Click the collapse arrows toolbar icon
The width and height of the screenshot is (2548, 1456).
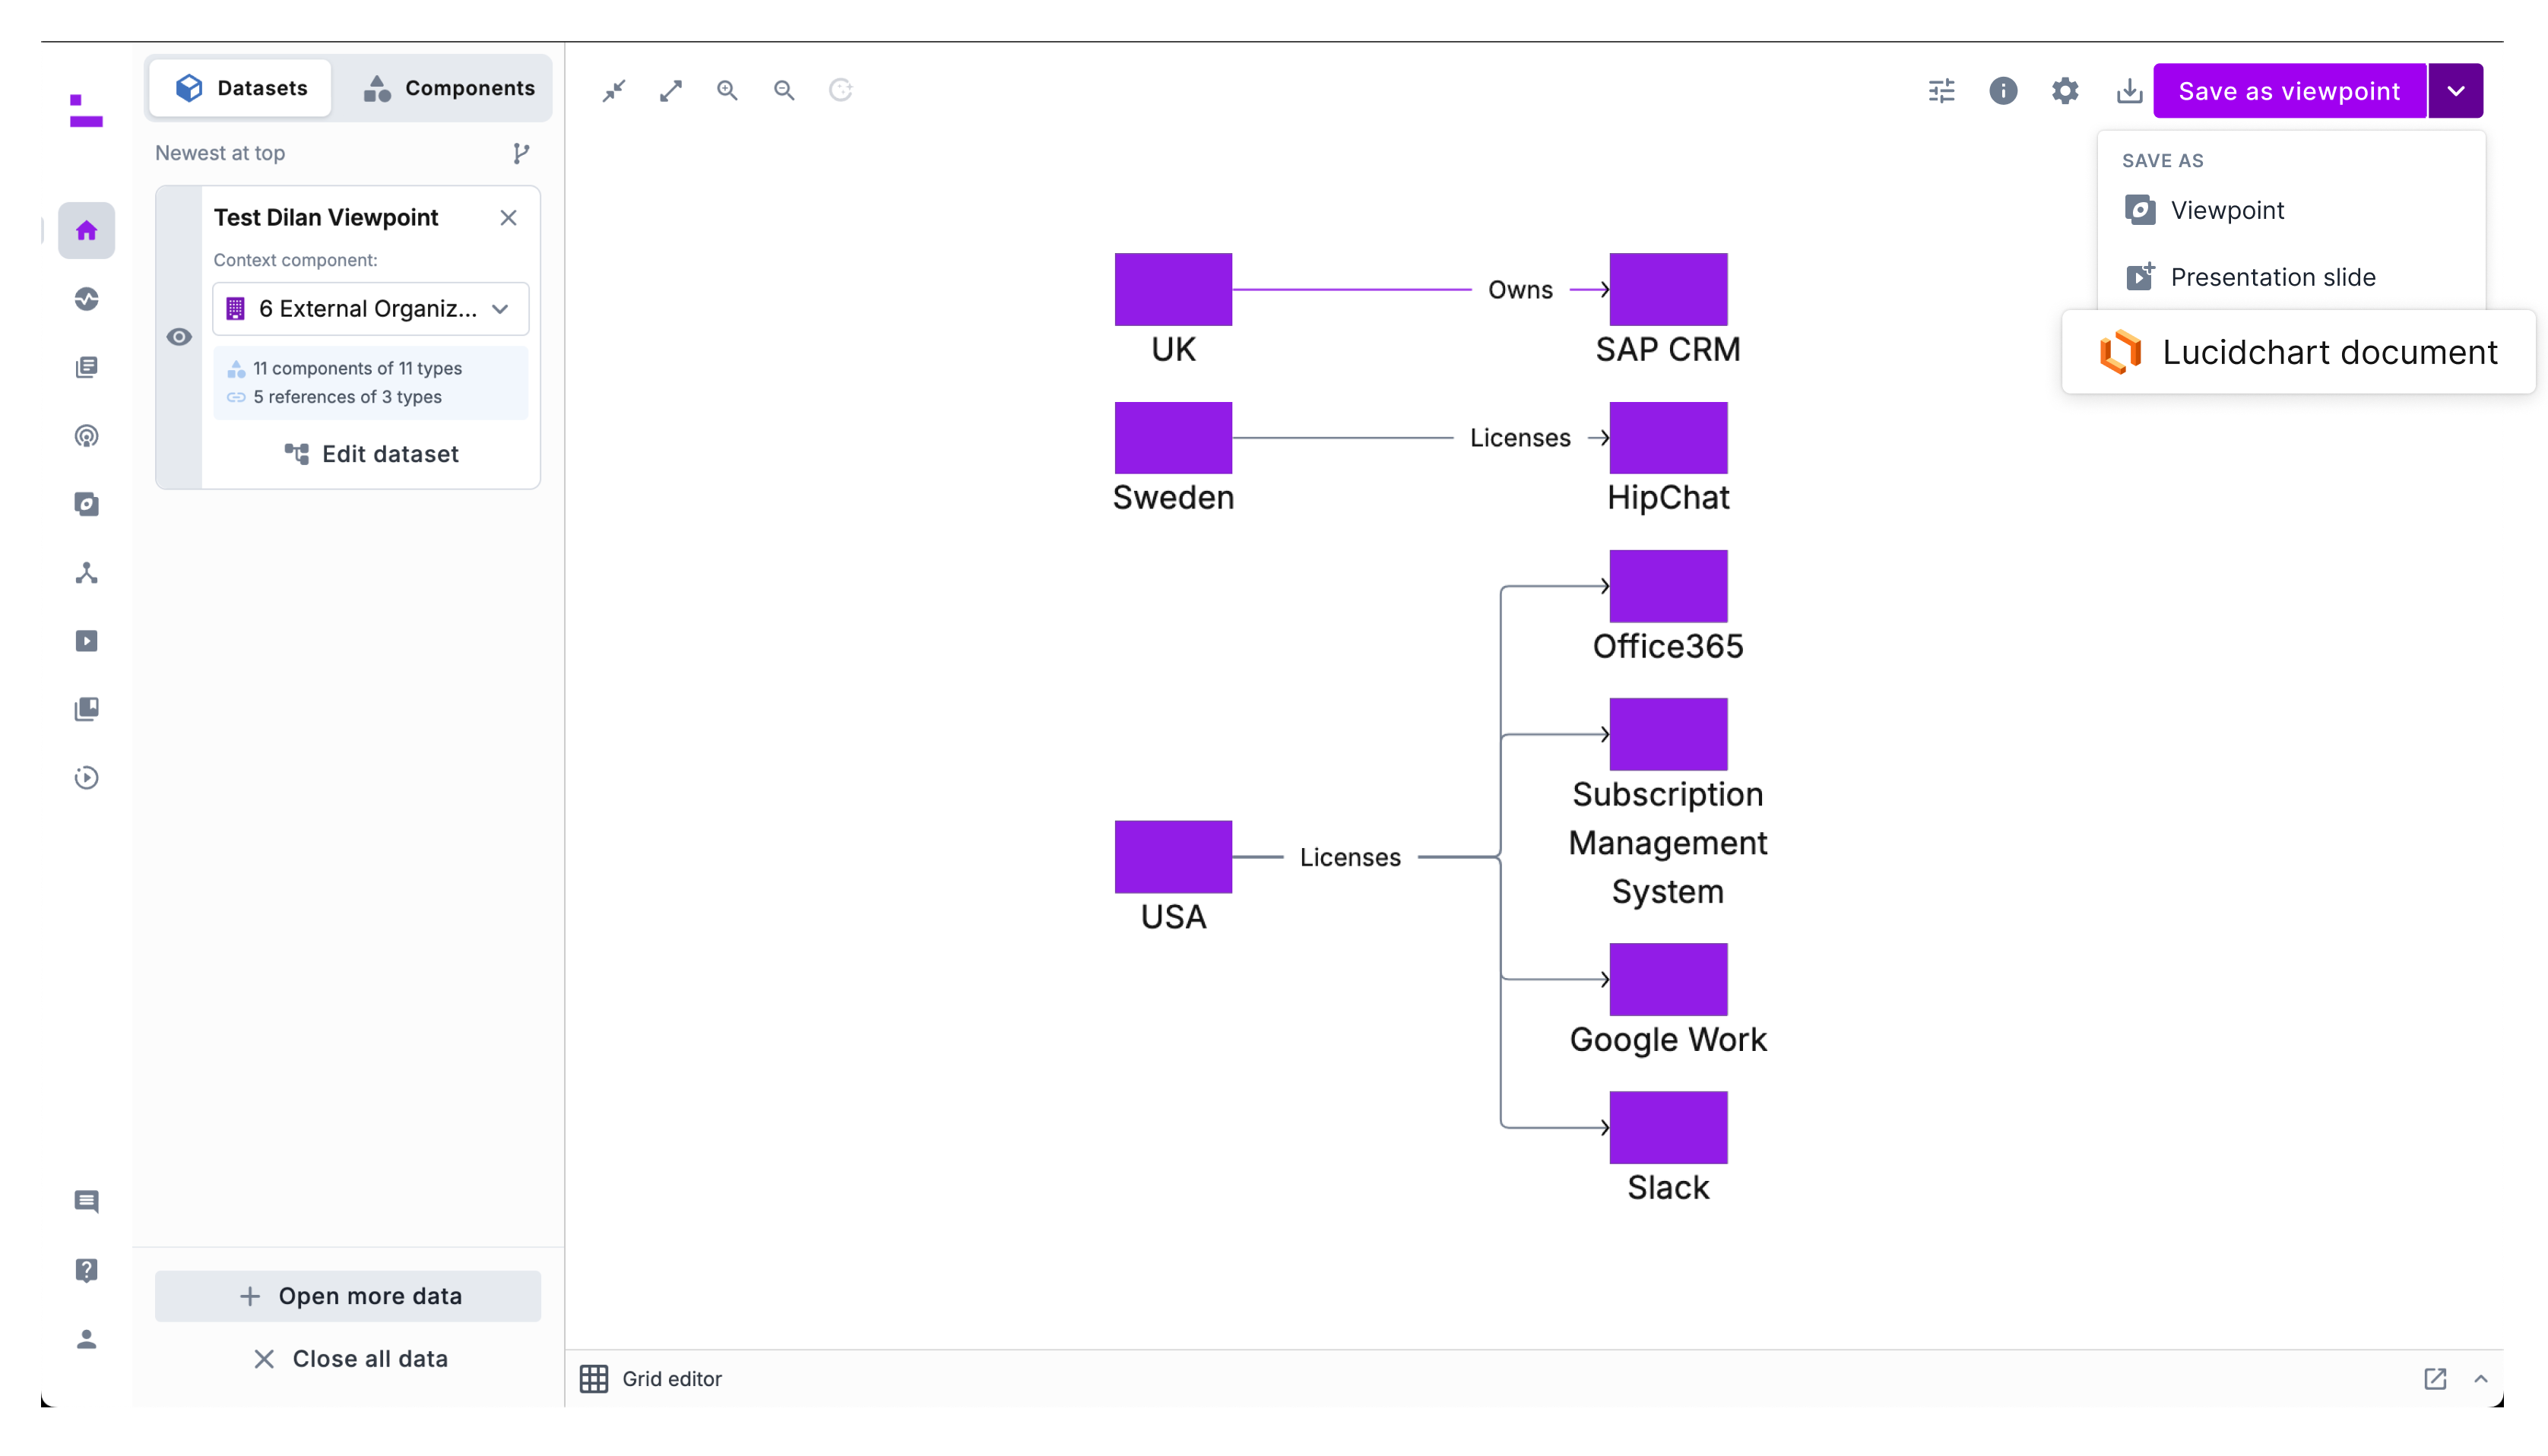click(x=614, y=91)
